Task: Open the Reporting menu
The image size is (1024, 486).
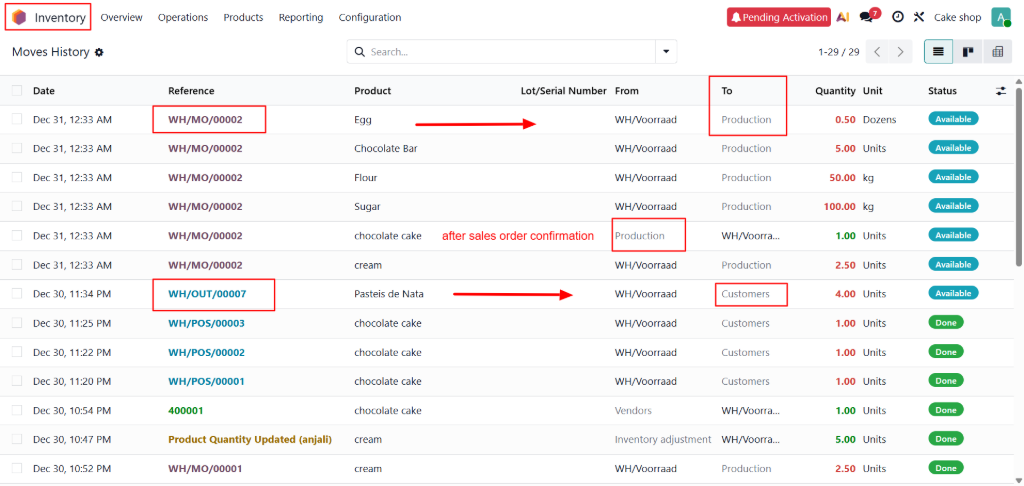Action: tap(301, 17)
